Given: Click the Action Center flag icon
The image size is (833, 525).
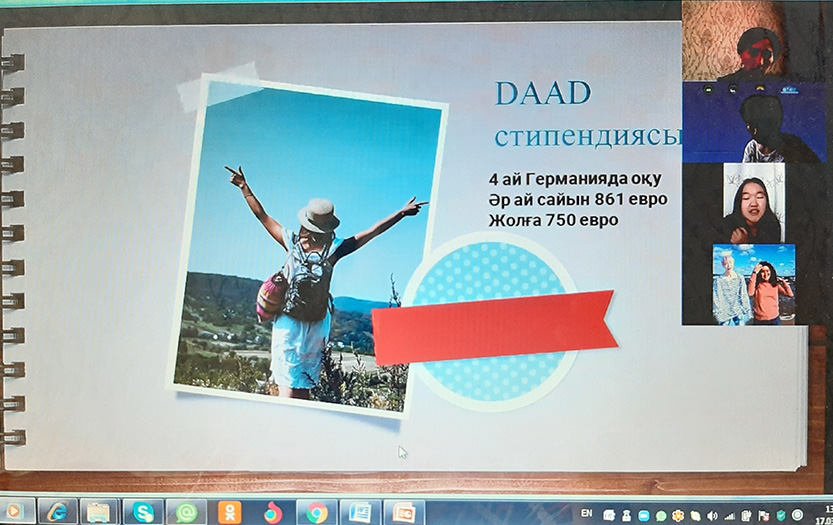Looking at the screenshot, I should pyautogui.click(x=764, y=516).
